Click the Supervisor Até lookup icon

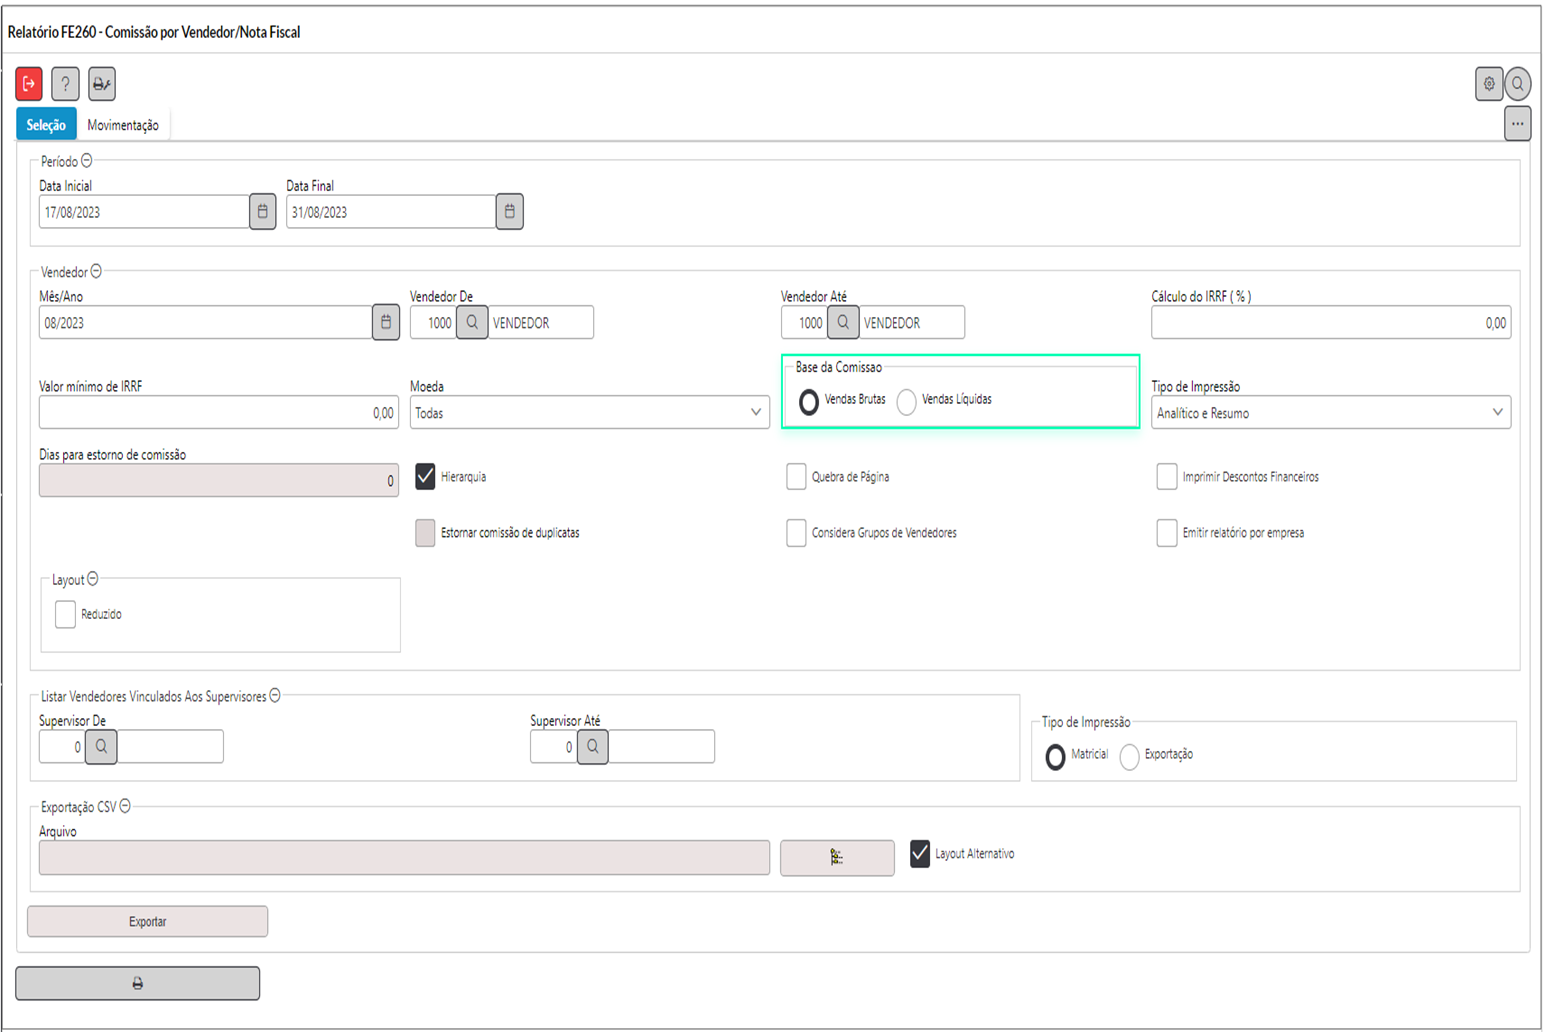point(593,747)
